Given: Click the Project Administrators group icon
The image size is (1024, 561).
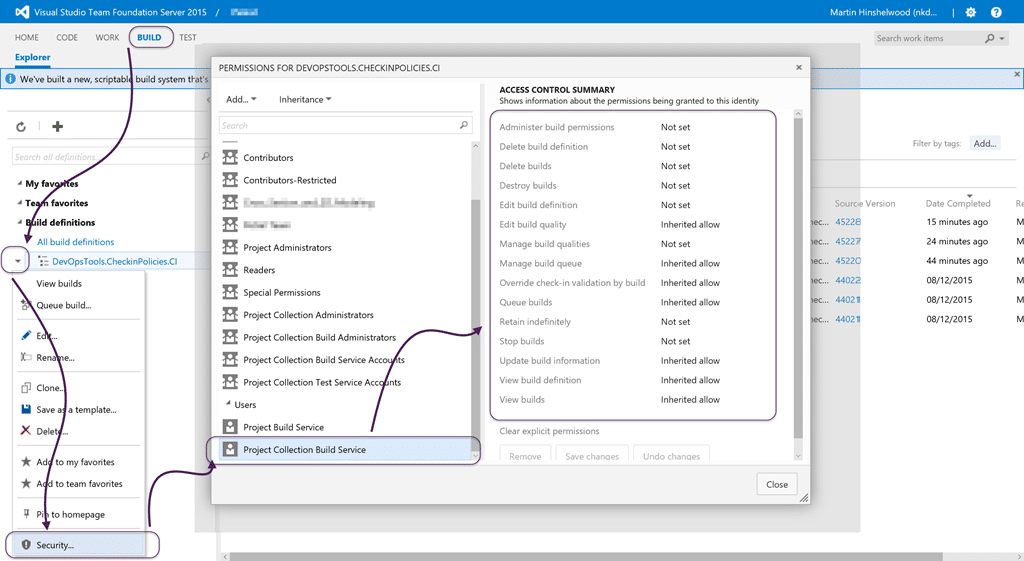Looking at the screenshot, I should (x=230, y=247).
